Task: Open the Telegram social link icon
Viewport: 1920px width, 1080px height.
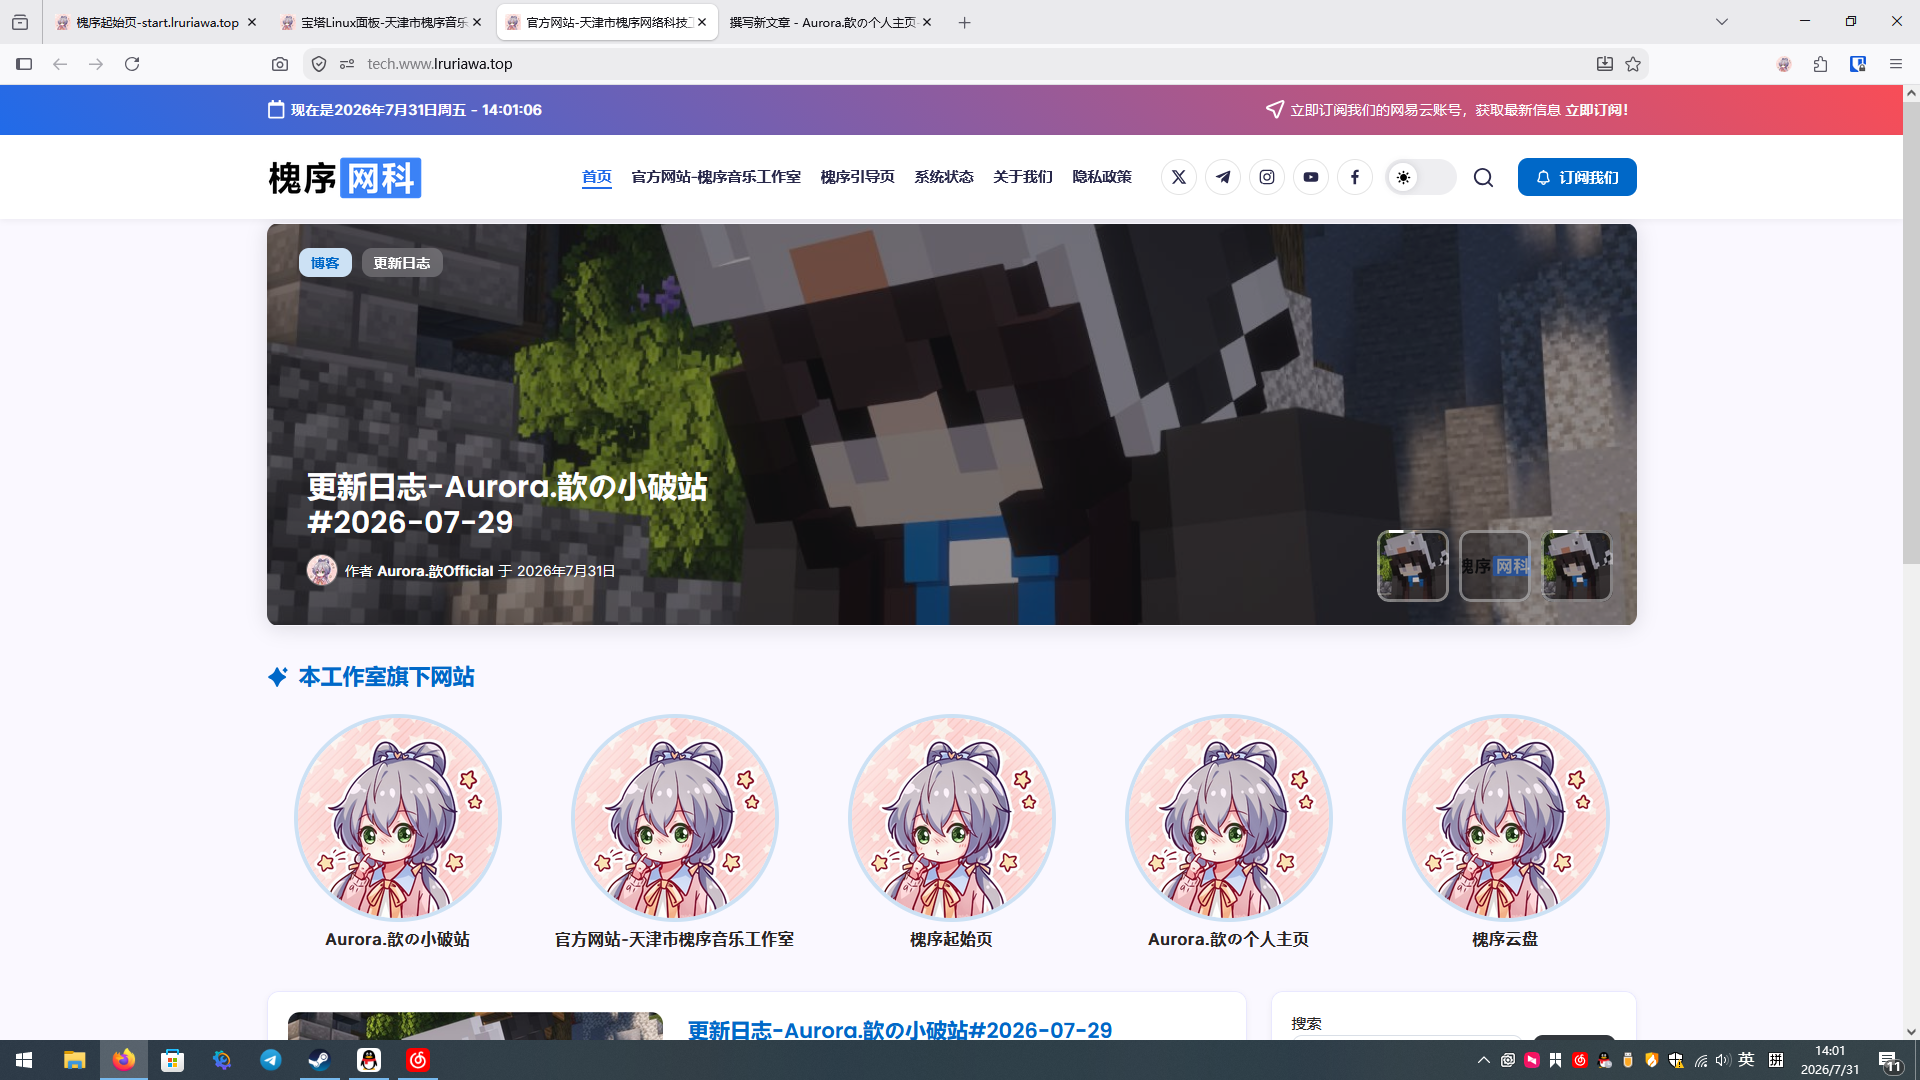Action: point(1223,177)
